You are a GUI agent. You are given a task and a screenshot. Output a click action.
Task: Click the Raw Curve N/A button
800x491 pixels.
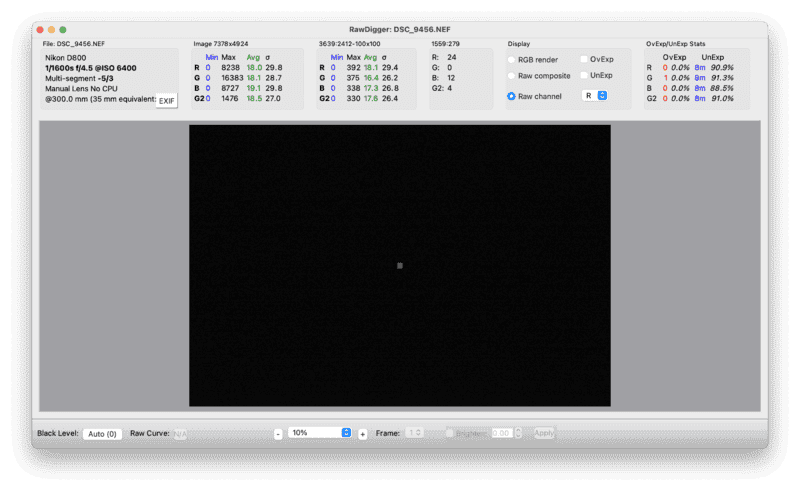(x=180, y=434)
